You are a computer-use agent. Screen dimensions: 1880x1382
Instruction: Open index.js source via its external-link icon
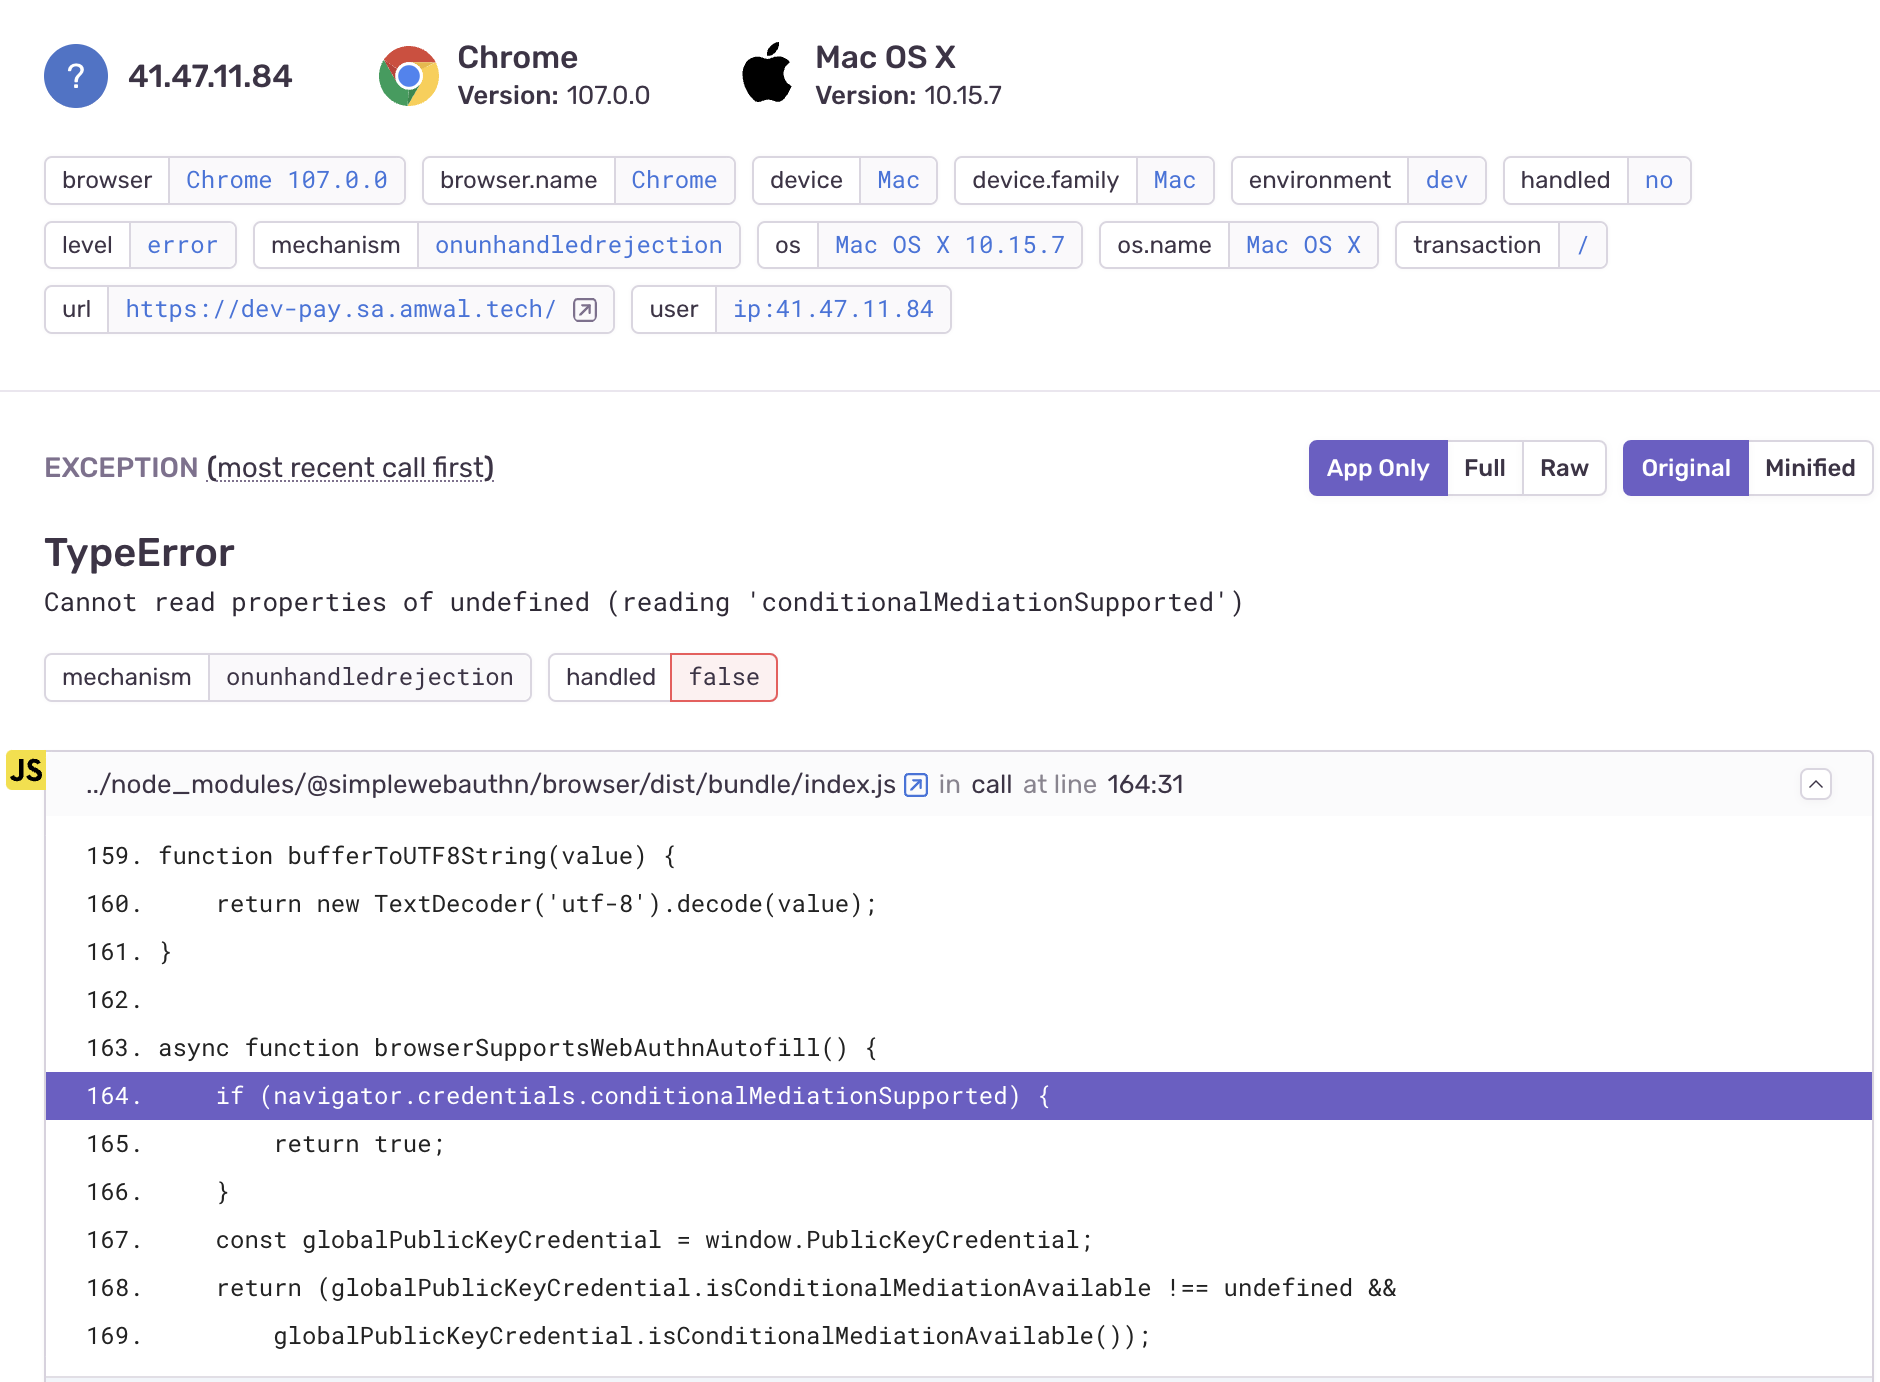pyautogui.click(x=915, y=785)
